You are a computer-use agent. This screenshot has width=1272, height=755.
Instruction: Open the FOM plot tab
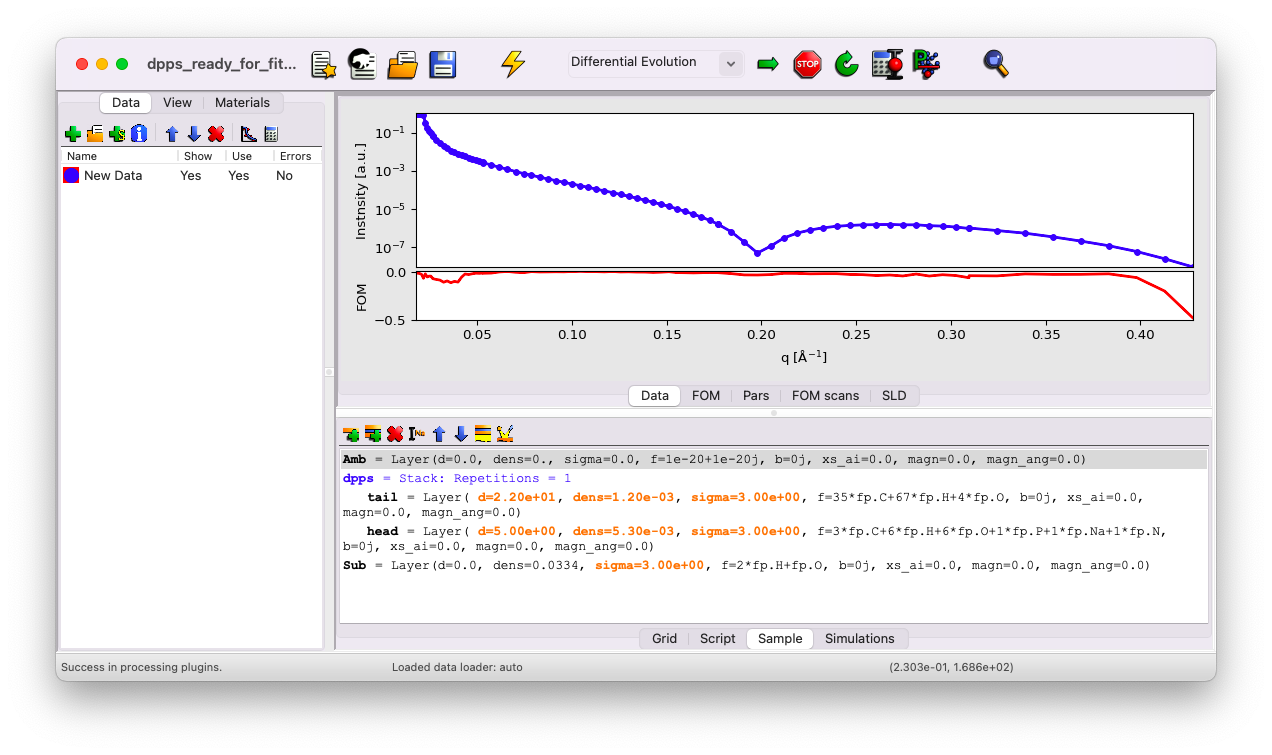pyautogui.click(x=706, y=395)
